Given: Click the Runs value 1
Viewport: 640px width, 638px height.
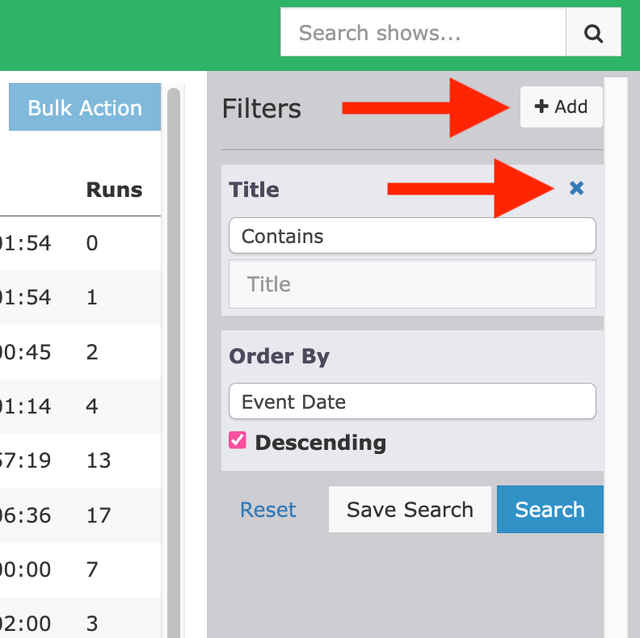Looking at the screenshot, I should 92,297.
